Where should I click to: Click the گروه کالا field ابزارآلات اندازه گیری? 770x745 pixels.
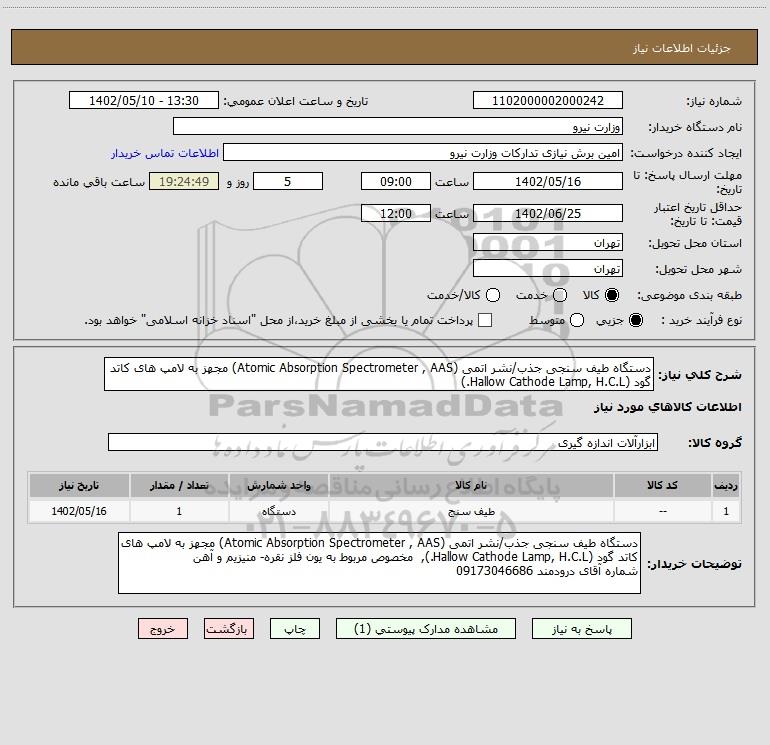pyautogui.click(x=383, y=442)
